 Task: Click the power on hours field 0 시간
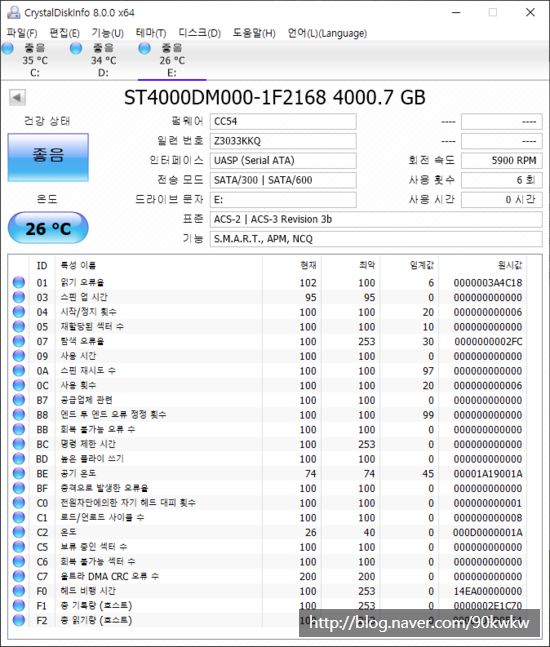502,200
